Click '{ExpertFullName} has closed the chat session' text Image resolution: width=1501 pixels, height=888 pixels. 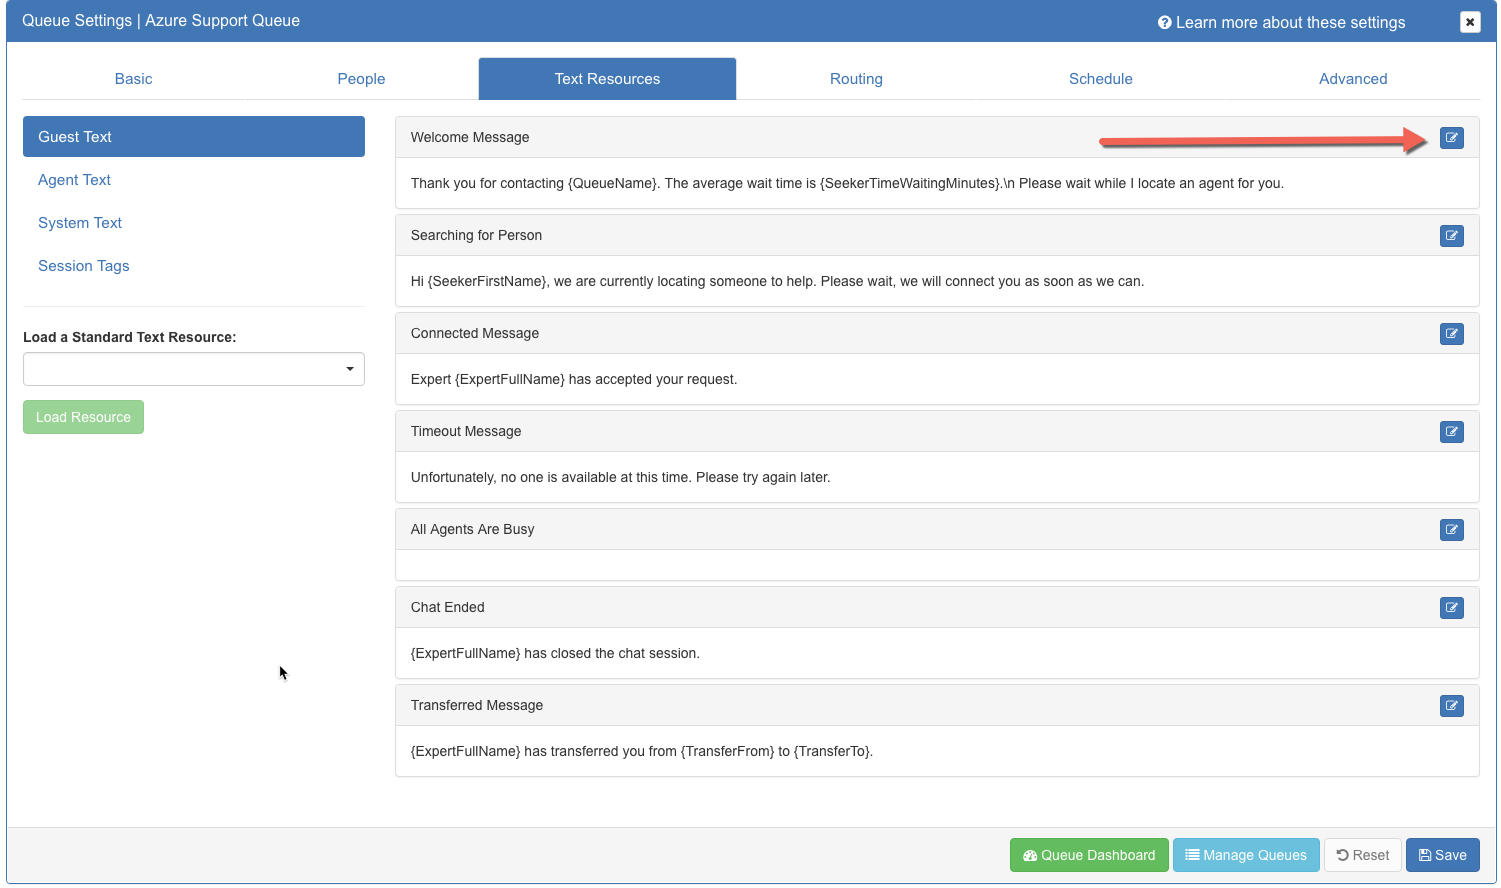555,653
